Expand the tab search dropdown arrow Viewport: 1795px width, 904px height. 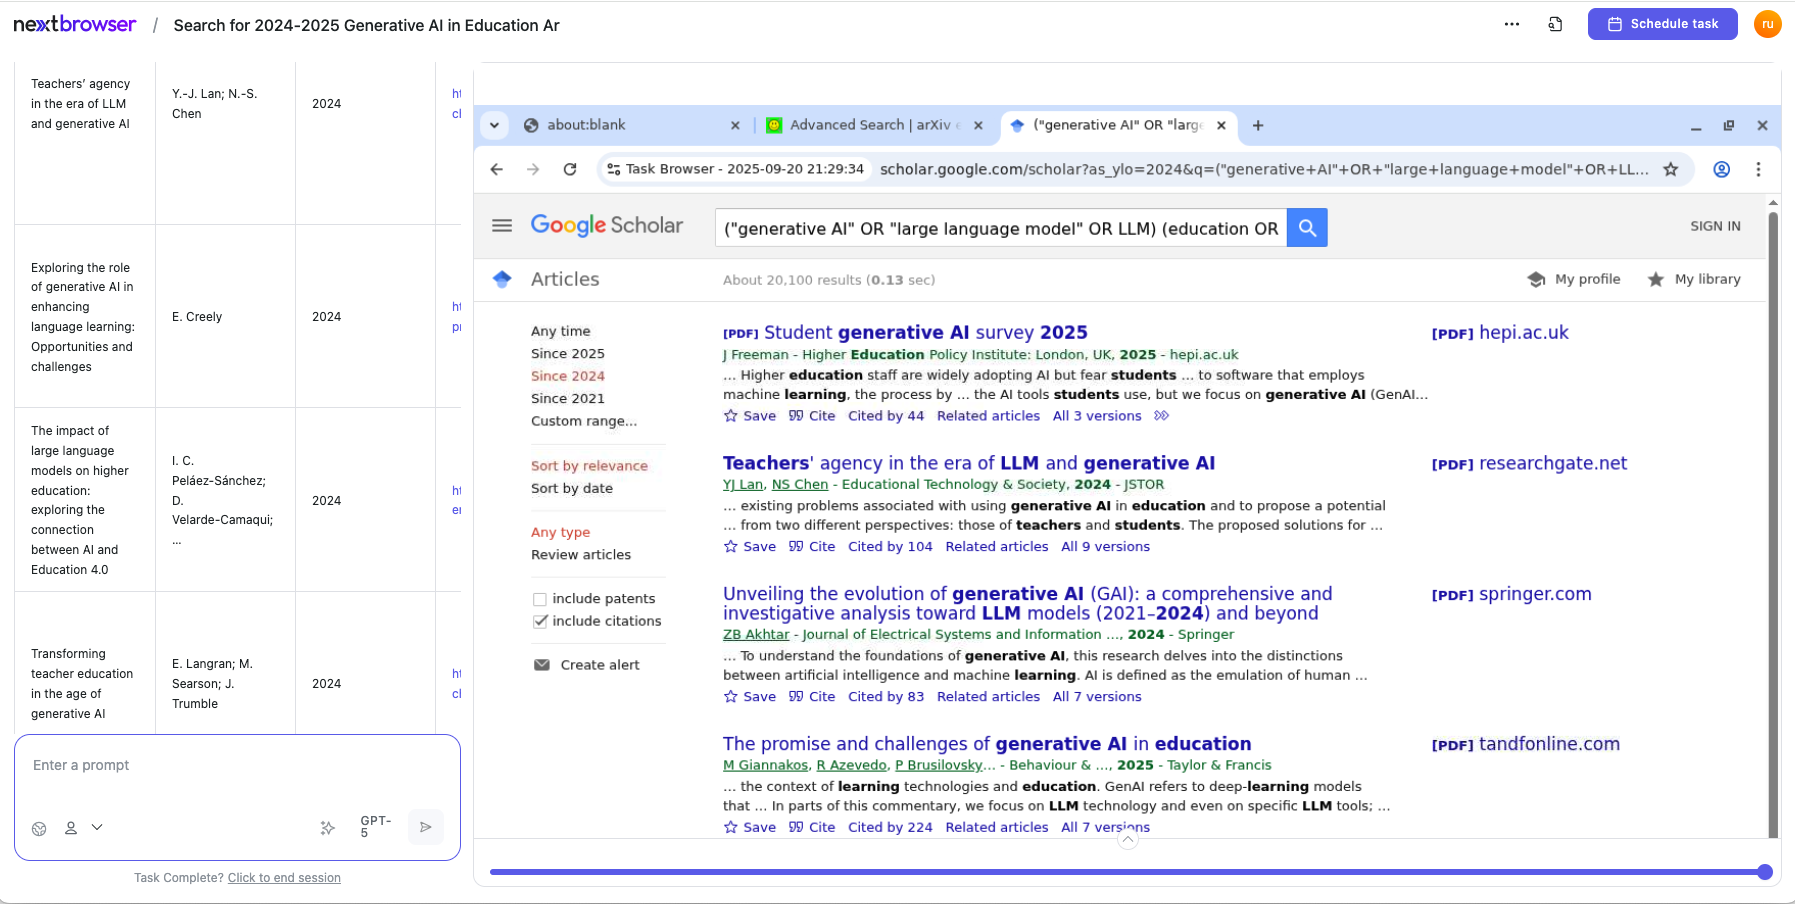click(494, 125)
